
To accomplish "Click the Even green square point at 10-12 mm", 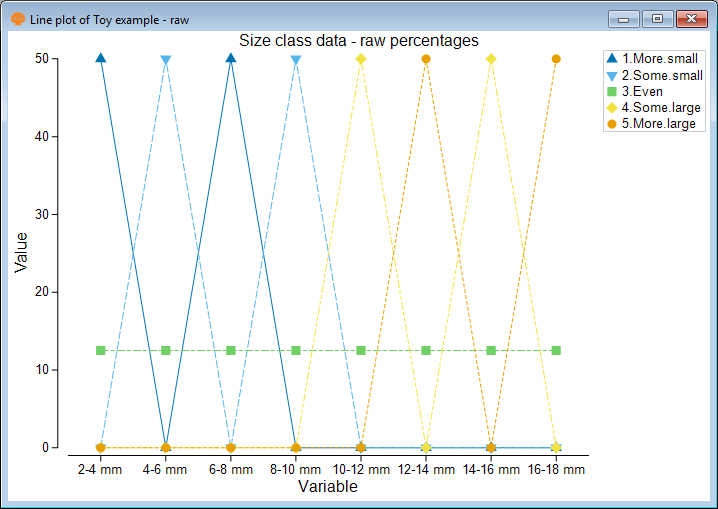I will tap(361, 350).
